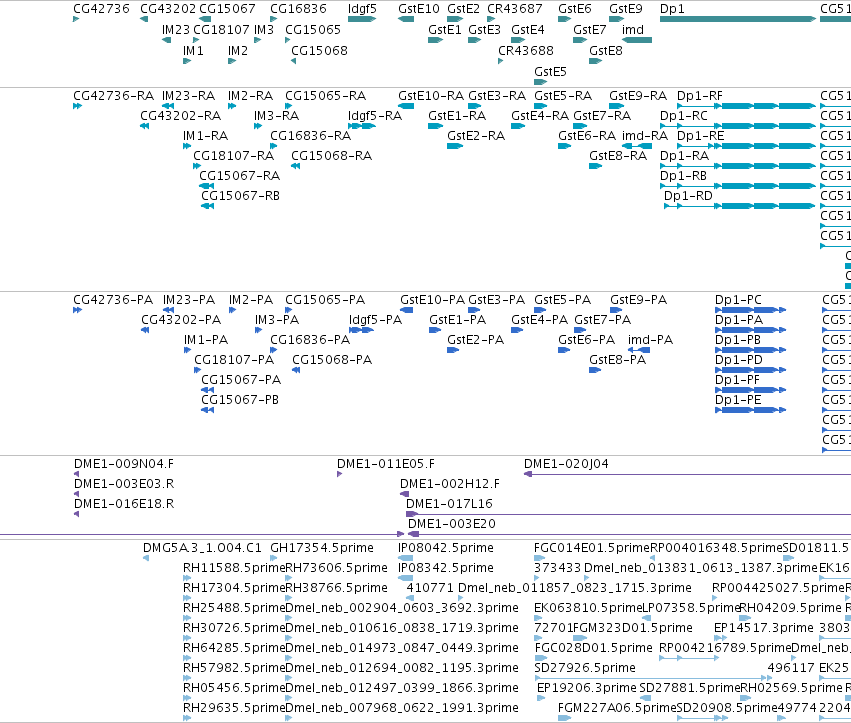Select the RH73606.5prime EST label
This screenshot has width=851, height=723.
coord(336,568)
